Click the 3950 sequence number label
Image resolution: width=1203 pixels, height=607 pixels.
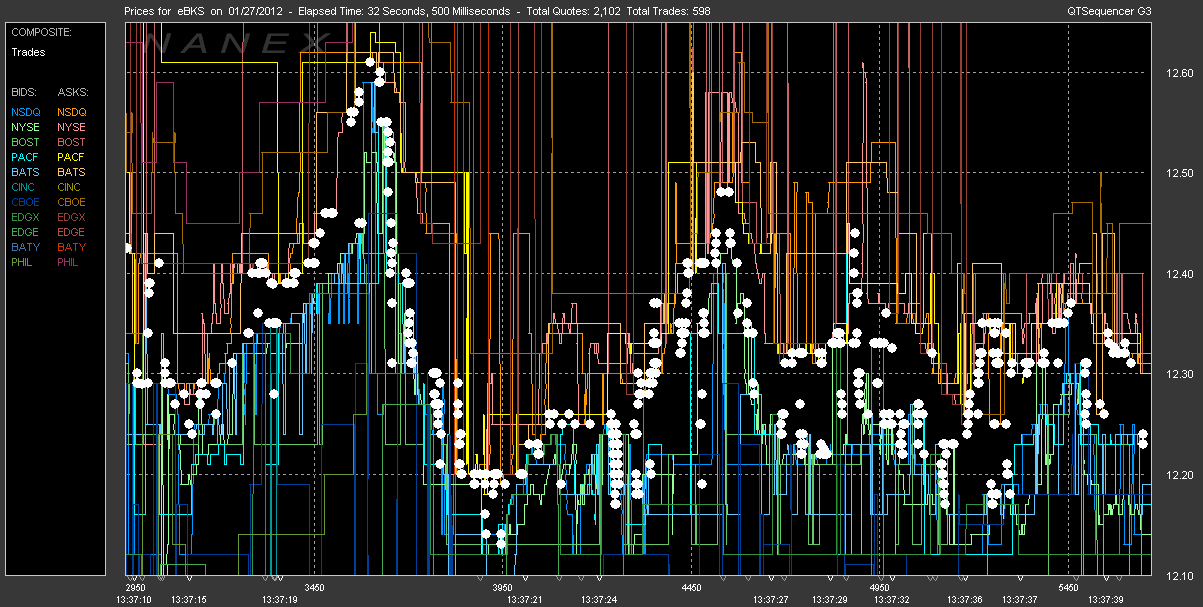[502, 587]
